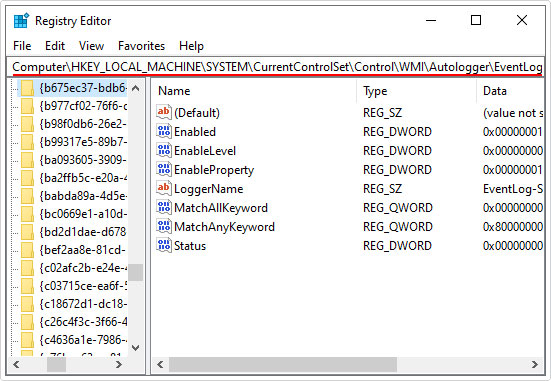
Task: Click folder icon of {c03715ce-ea6f key
Action: click(x=27, y=286)
